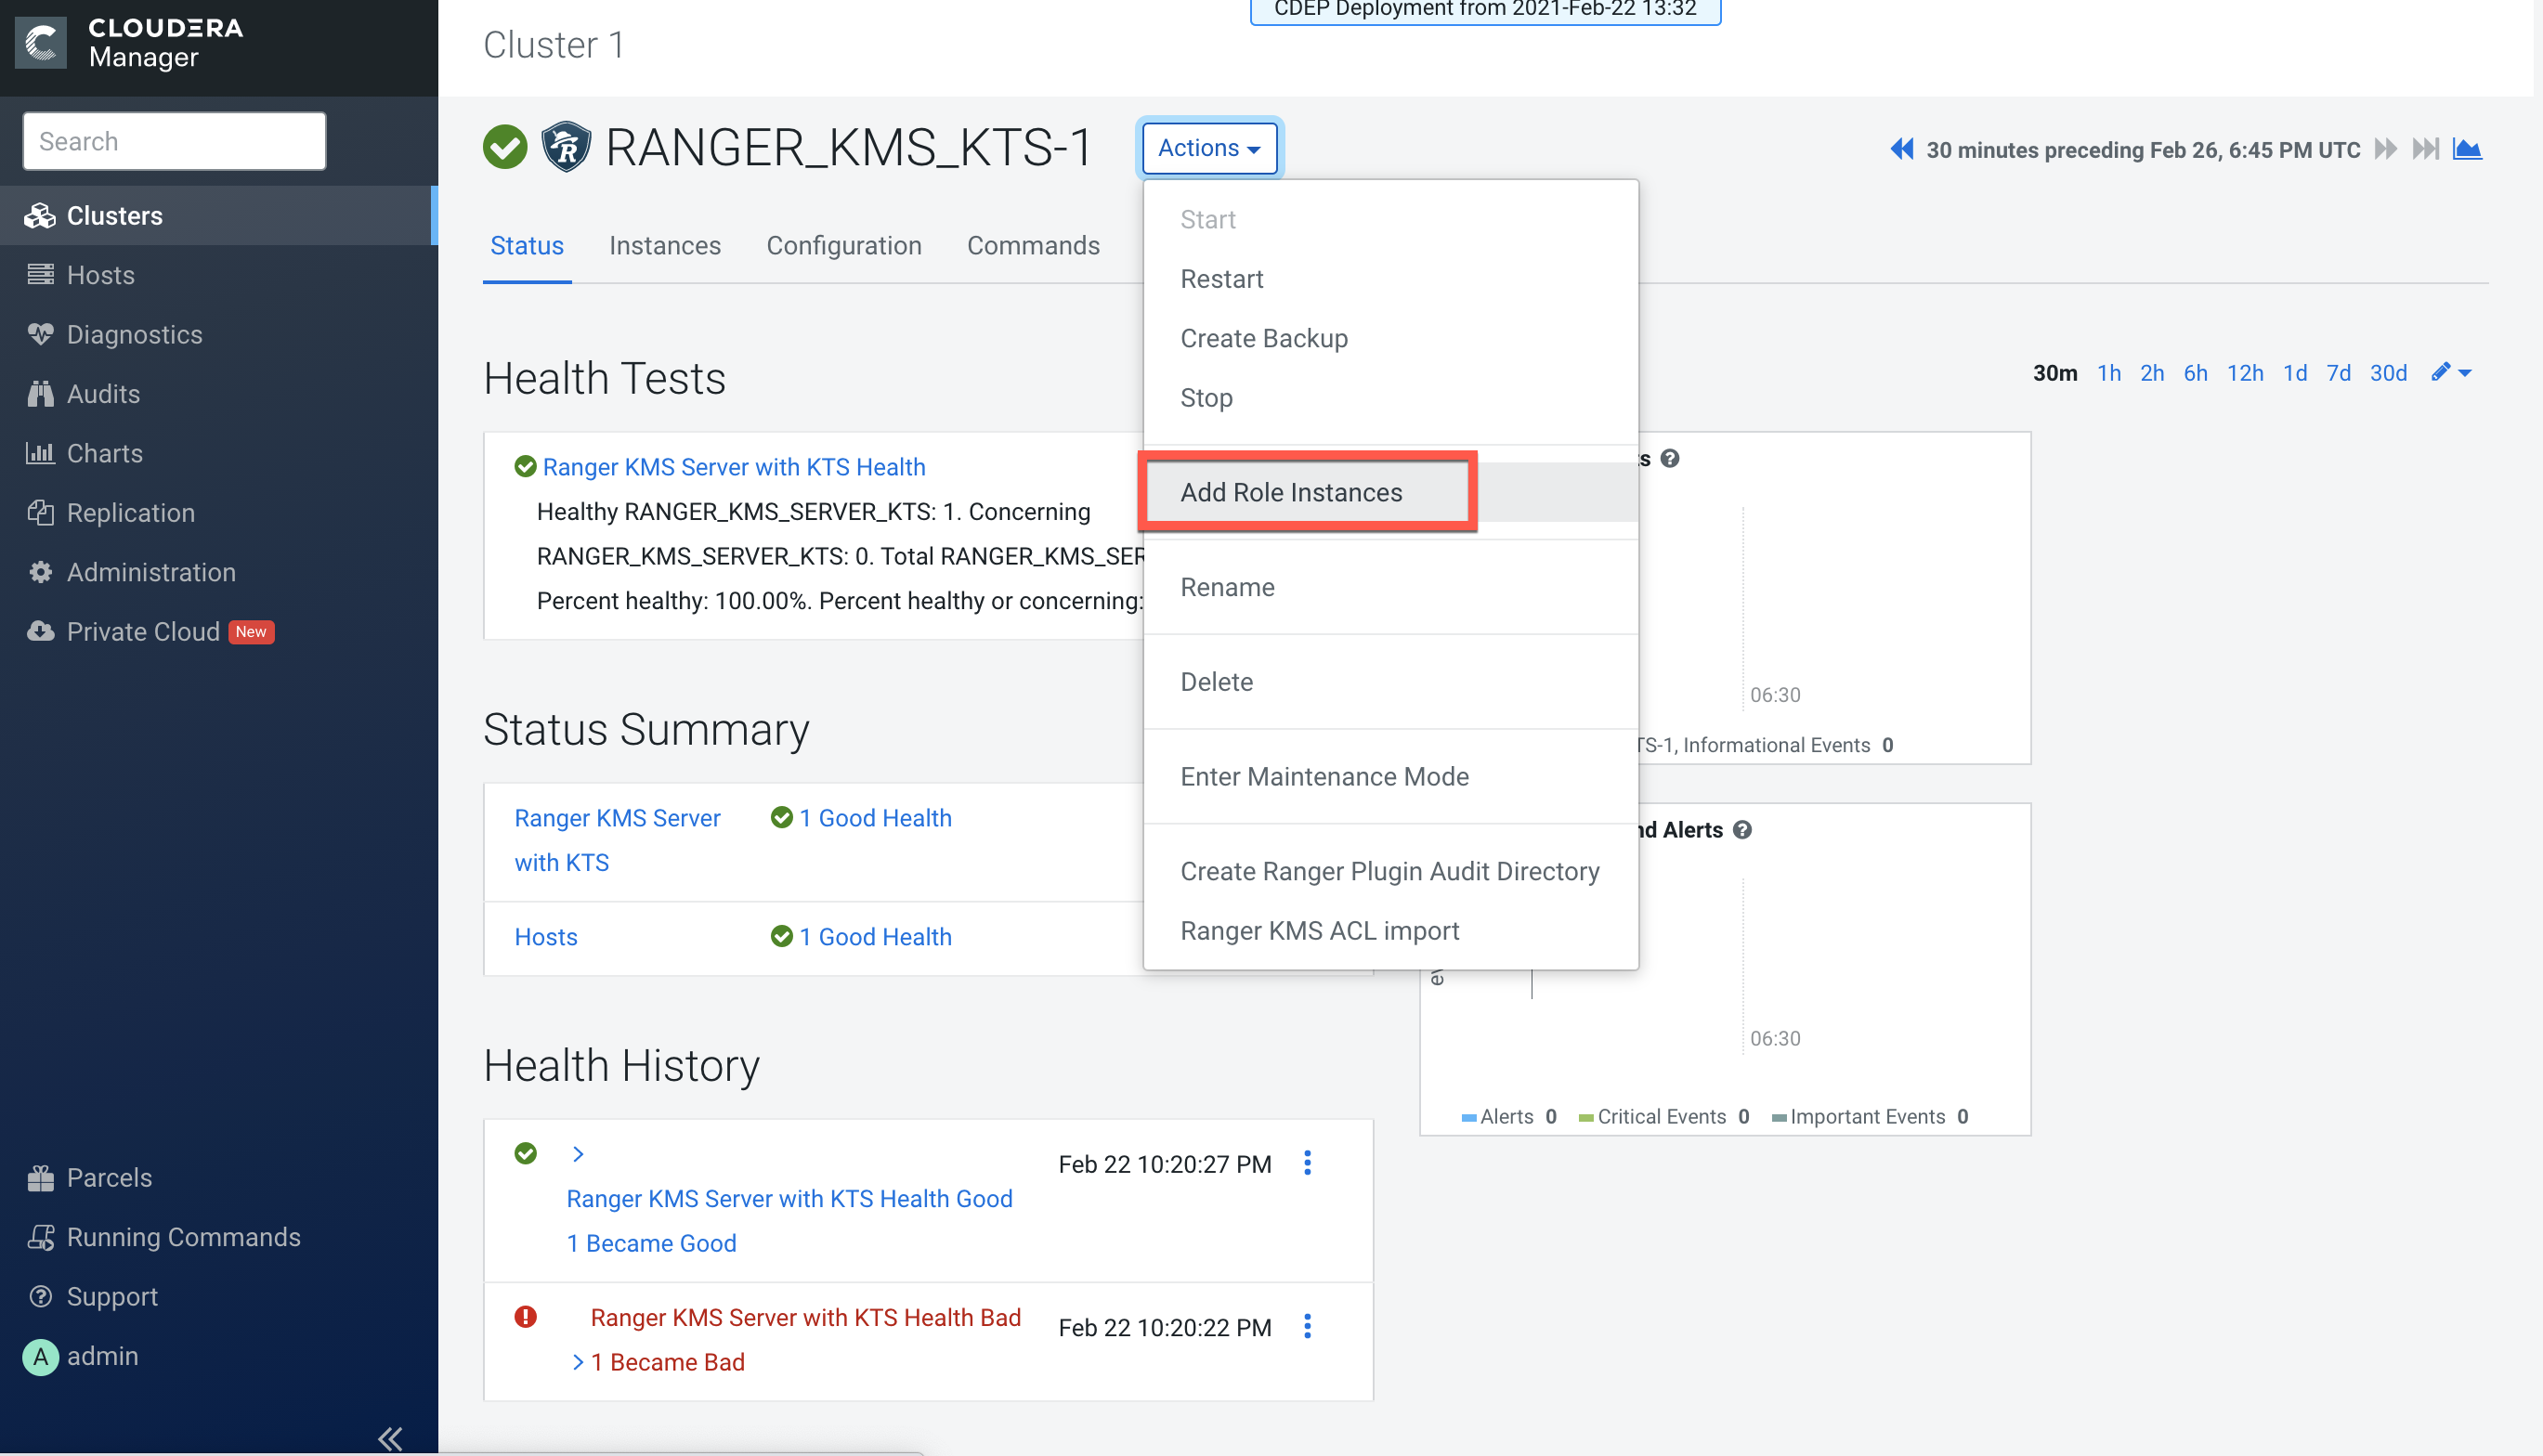Click help icon next to Alerts chart
Viewport: 2543px width, 1456px height.
(x=1742, y=830)
